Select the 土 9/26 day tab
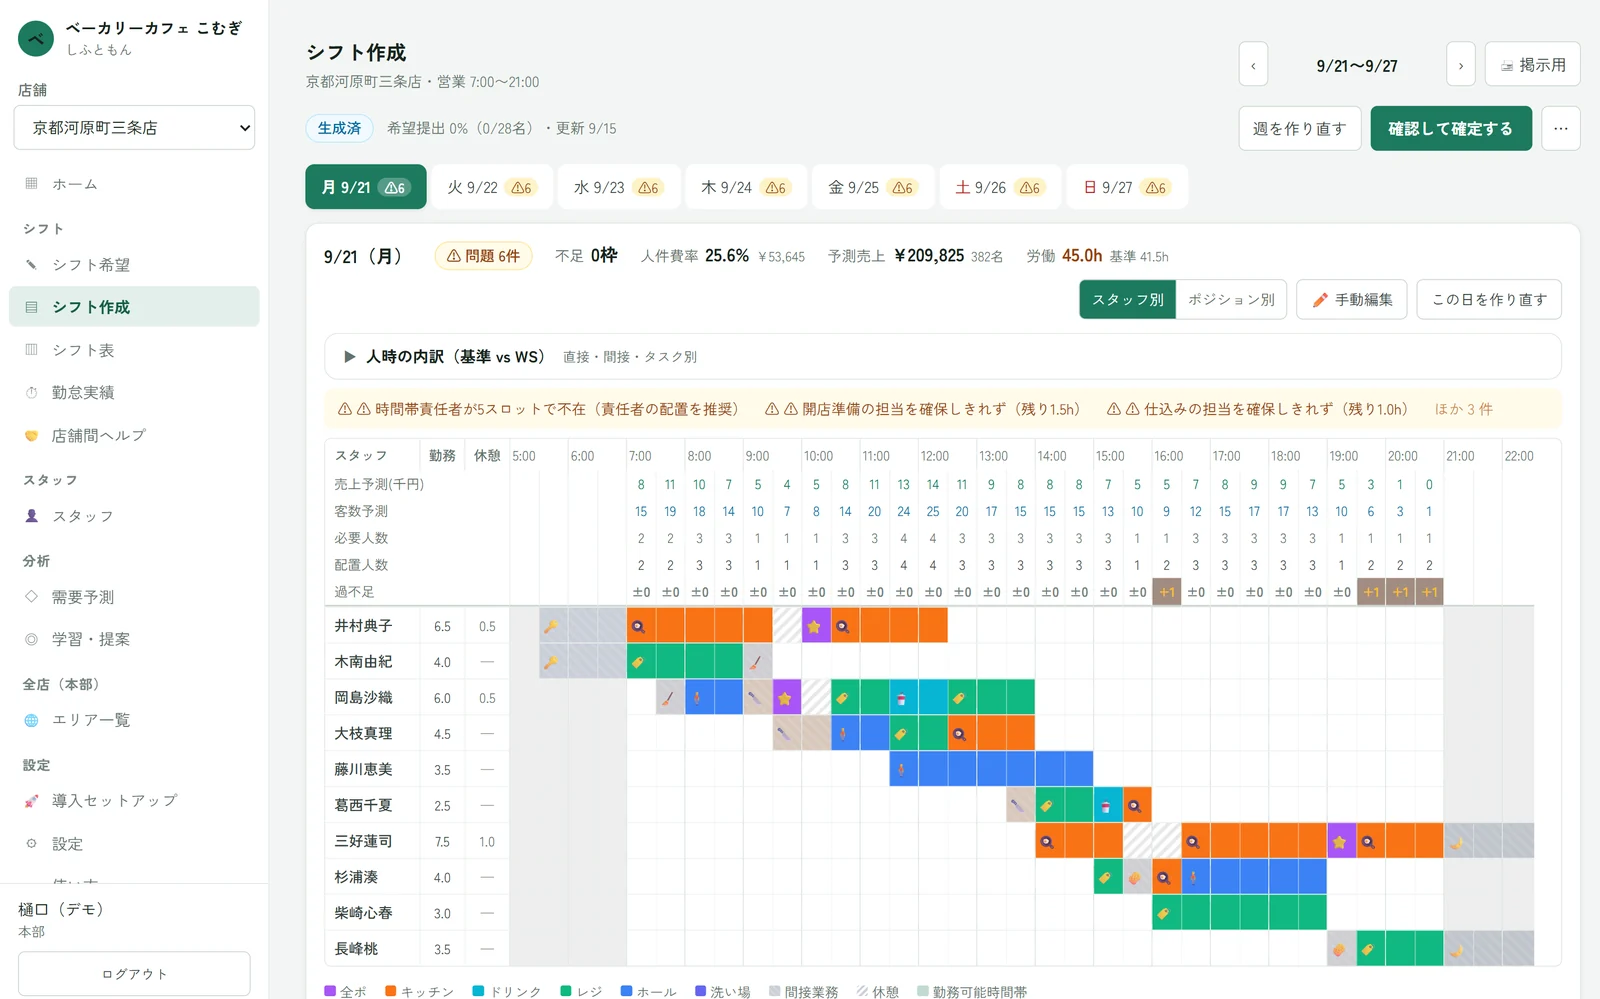Image resolution: width=1600 pixels, height=999 pixels. click(x=1000, y=187)
